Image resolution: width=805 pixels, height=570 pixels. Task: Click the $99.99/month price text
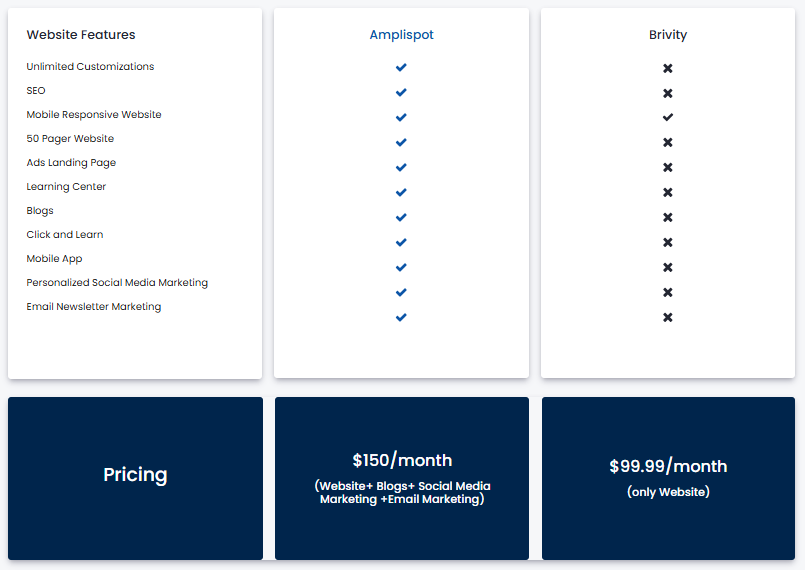tap(668, 466)
